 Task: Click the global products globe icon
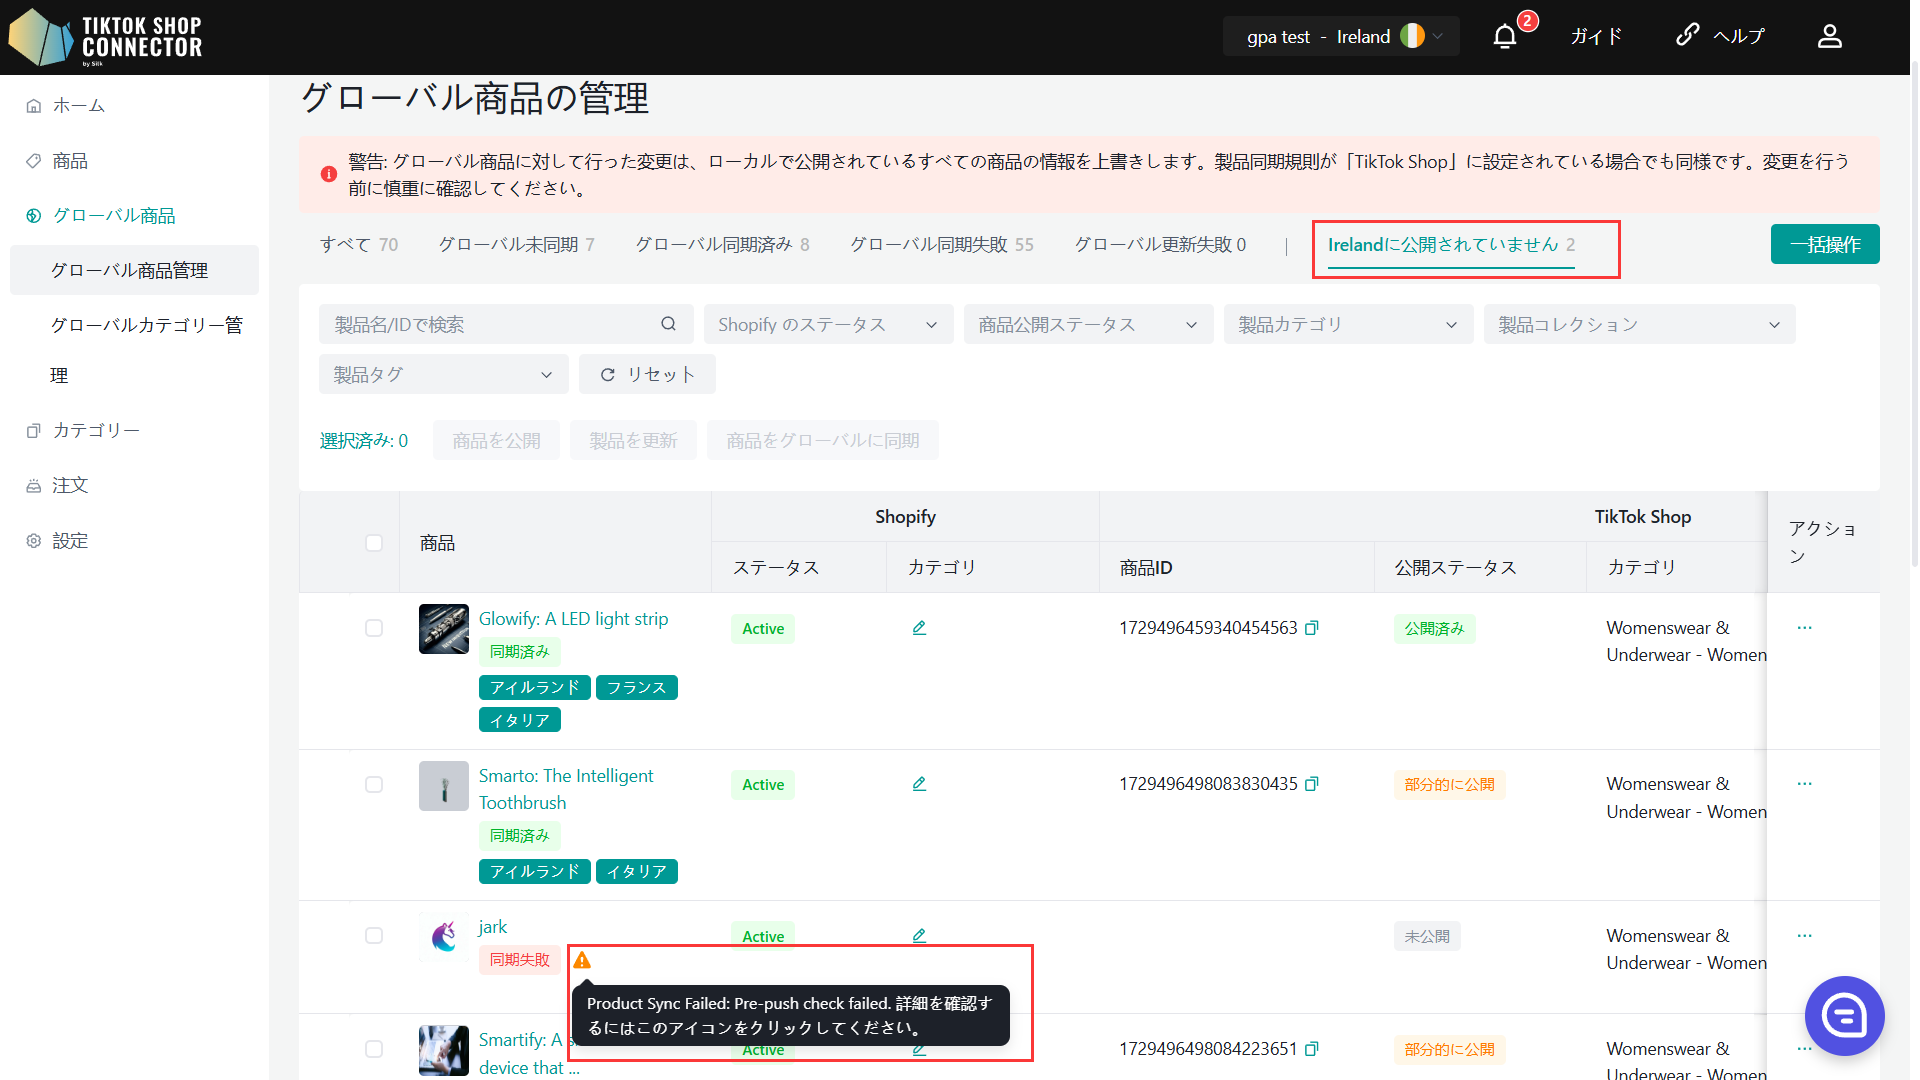click(x=34, y=216)
